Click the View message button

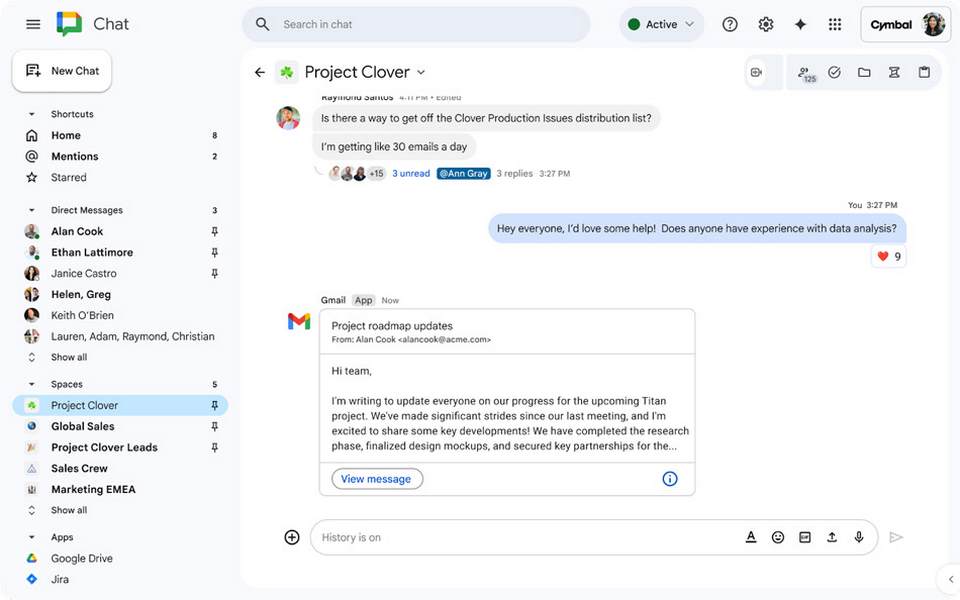point(376,479)
